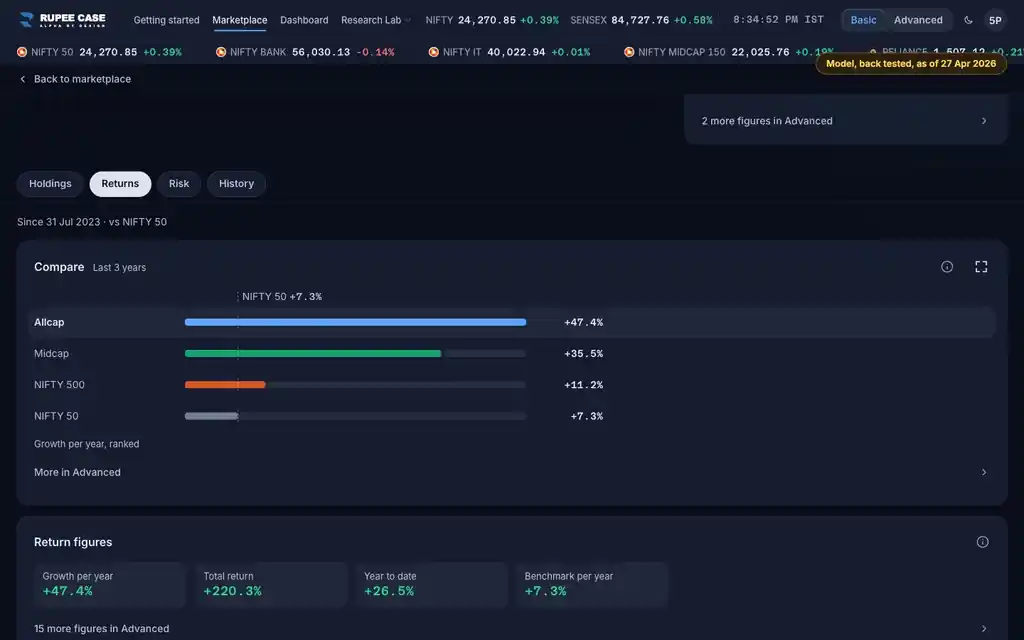The width and height of the screenshot is (1024, 640).
Task: Click the NIFTY 50 ticker icon
Action: [22, 52]
